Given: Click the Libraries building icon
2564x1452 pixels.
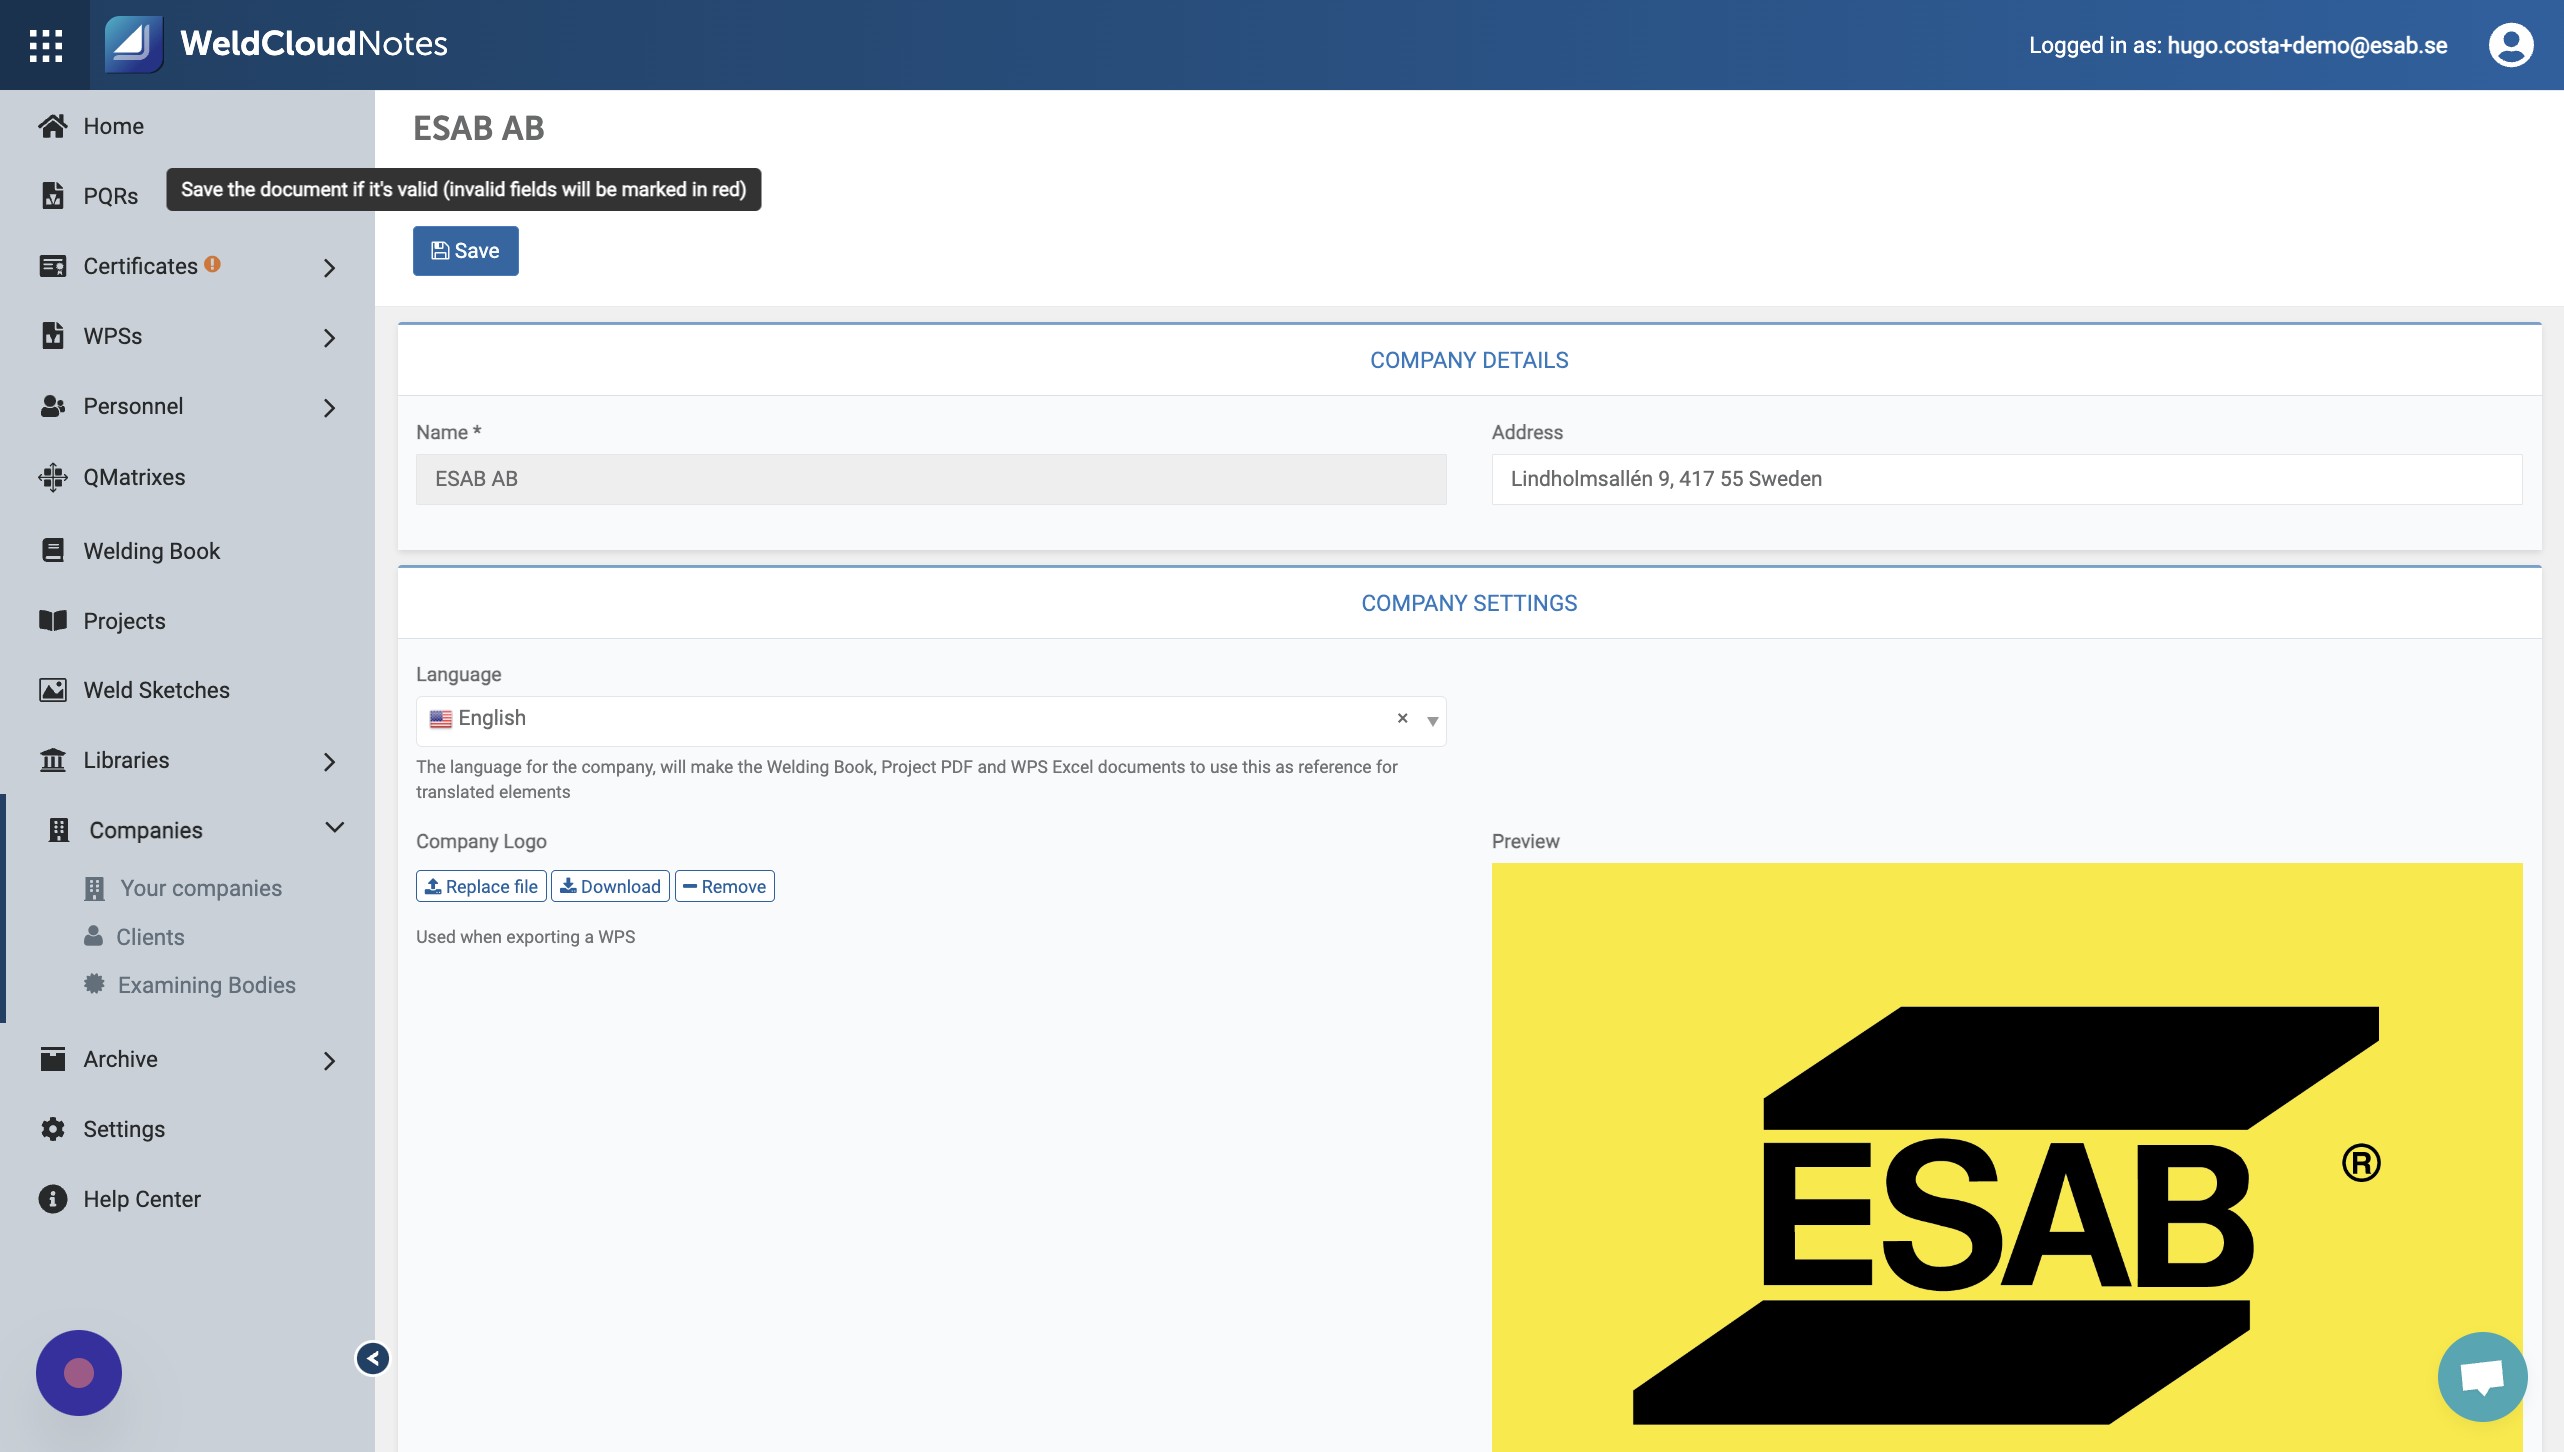Looking at the screenshot, I should tap(53, 760).
